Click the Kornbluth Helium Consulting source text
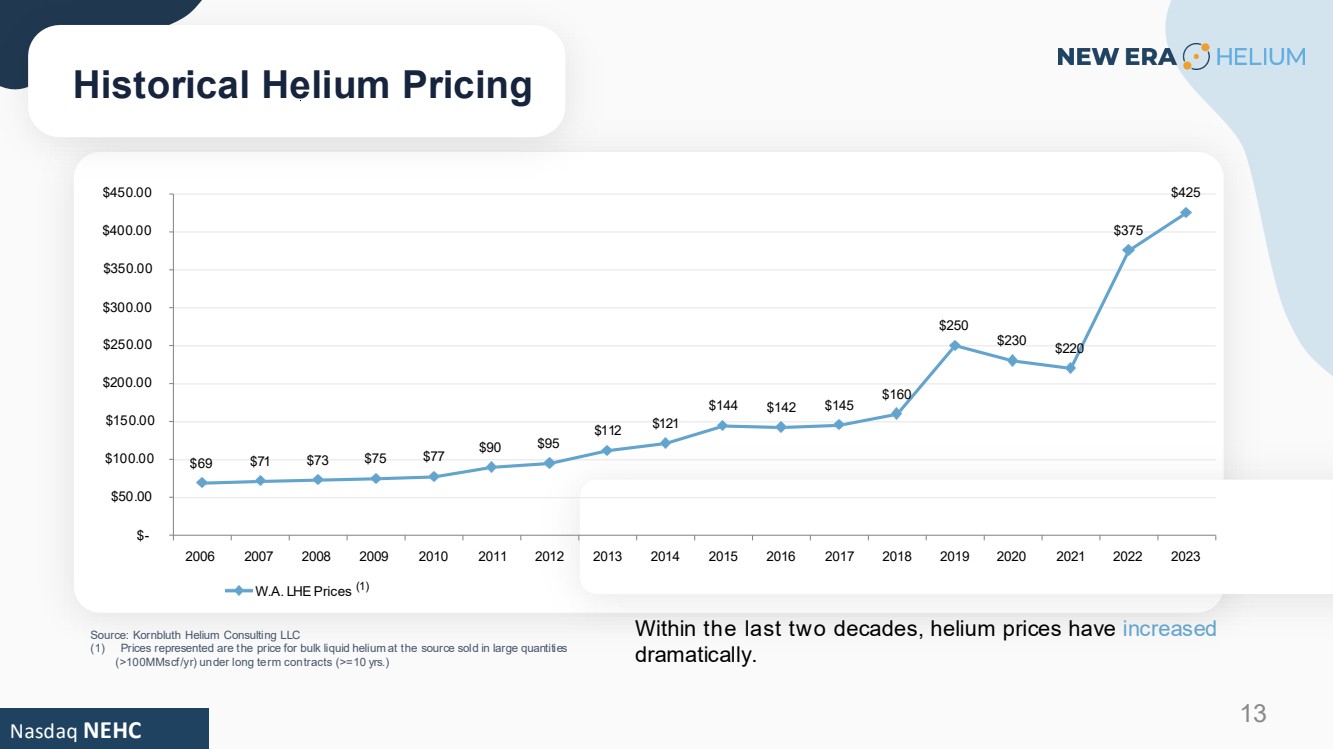 (x=195, y=635)
